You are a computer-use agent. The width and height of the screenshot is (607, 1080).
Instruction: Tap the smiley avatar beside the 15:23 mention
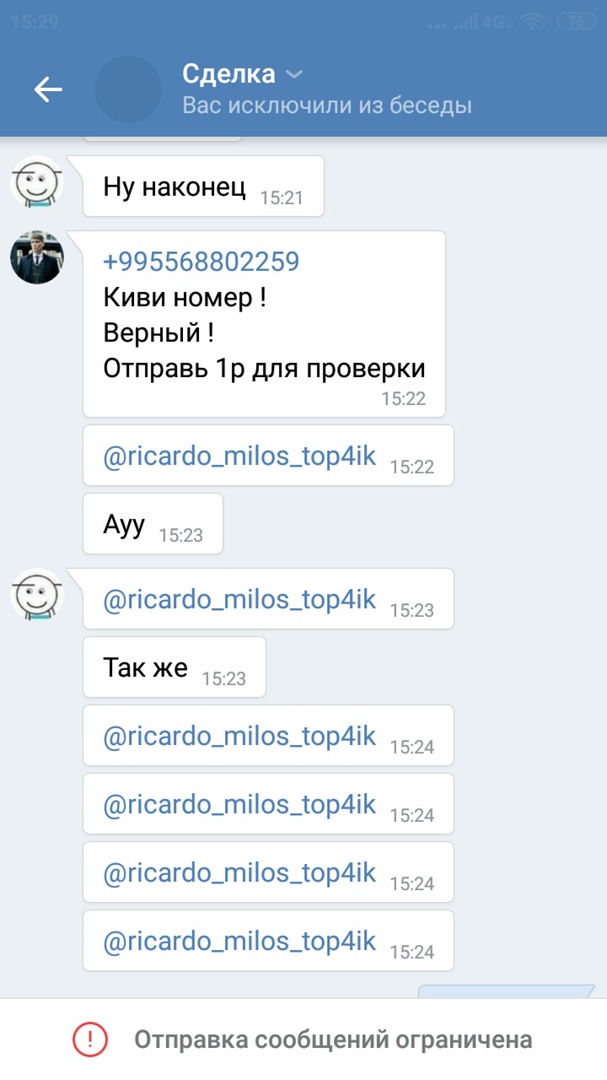click(x=37, y=594)
